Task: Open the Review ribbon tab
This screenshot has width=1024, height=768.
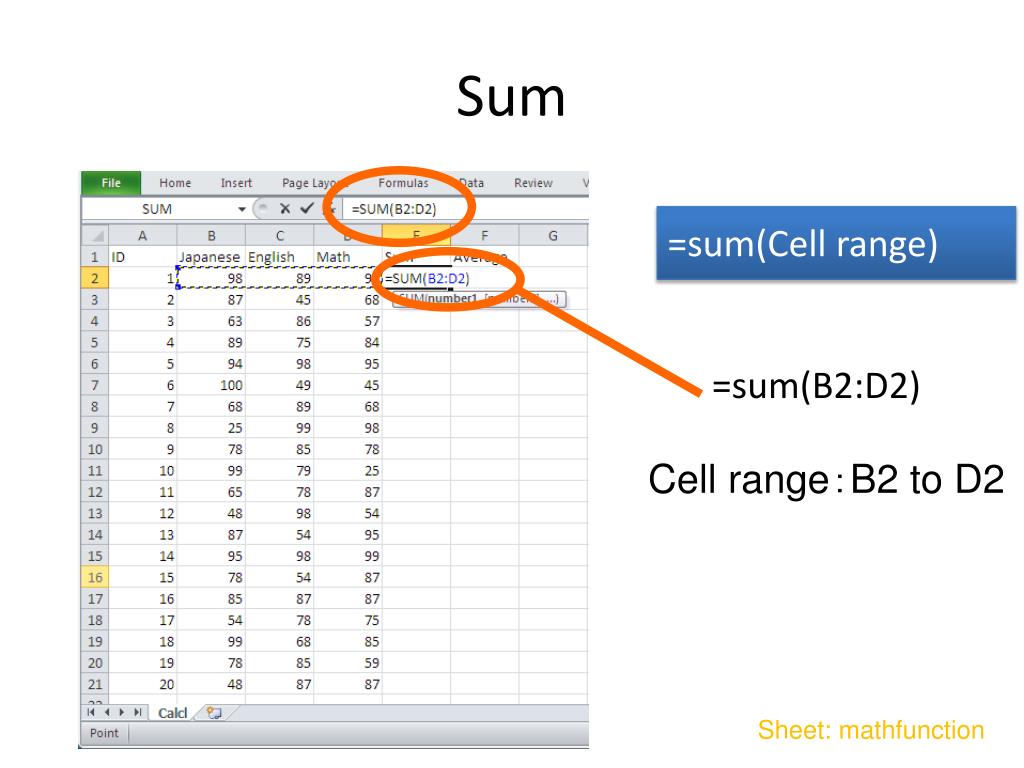Action: point(533,183)
